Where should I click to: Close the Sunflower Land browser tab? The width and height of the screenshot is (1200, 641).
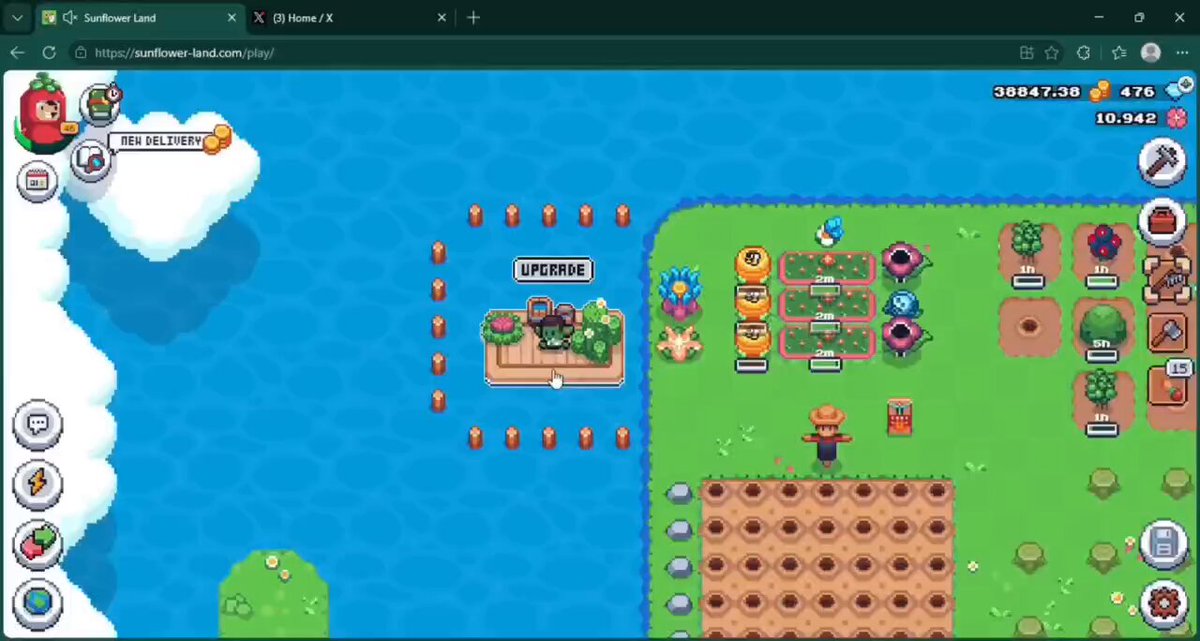231,18
